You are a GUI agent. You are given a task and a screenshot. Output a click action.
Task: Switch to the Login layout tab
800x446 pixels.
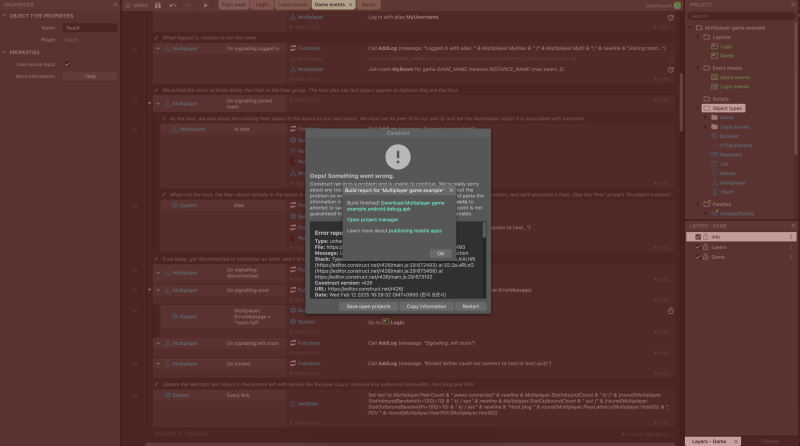(262, 5)
